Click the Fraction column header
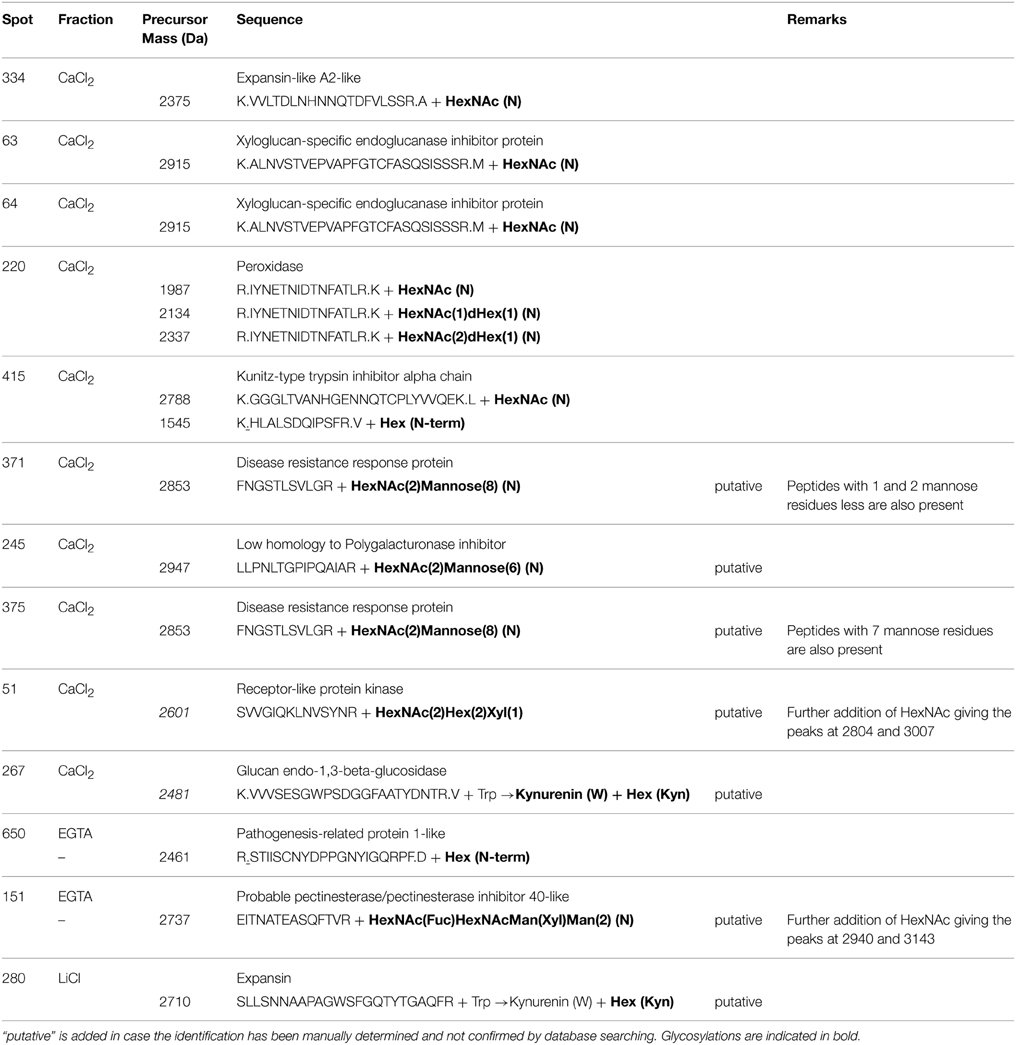The image size is (1016, 1045). (x=85, y=20)
